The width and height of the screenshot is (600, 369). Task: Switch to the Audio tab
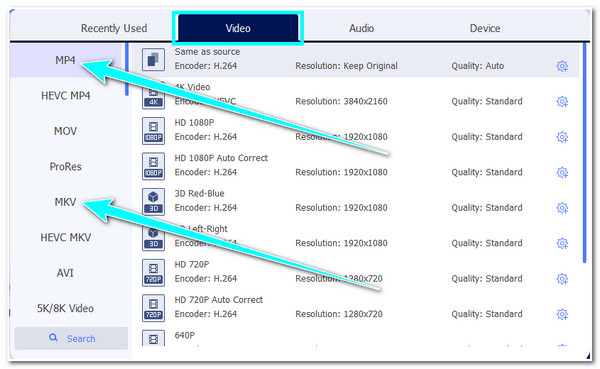click(x=361, y=28)
